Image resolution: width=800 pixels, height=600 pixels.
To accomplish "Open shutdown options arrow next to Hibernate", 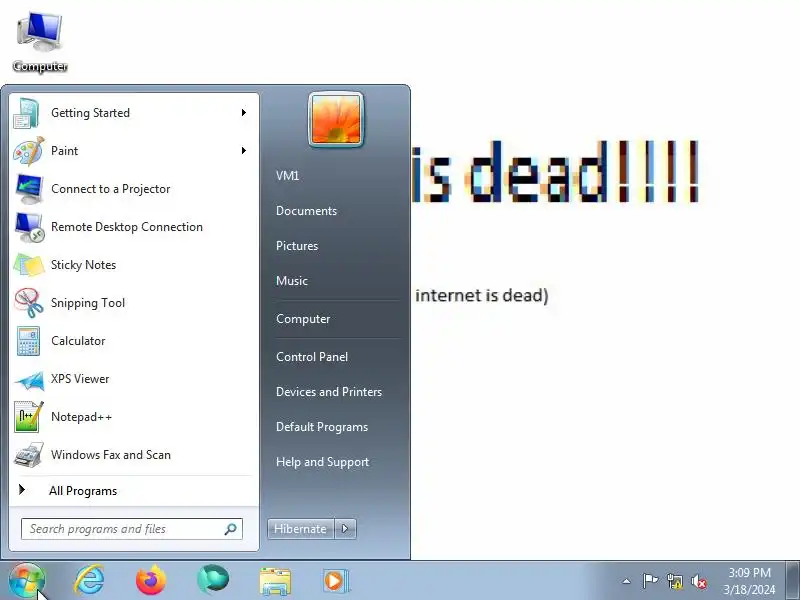I will click(345, 529).
